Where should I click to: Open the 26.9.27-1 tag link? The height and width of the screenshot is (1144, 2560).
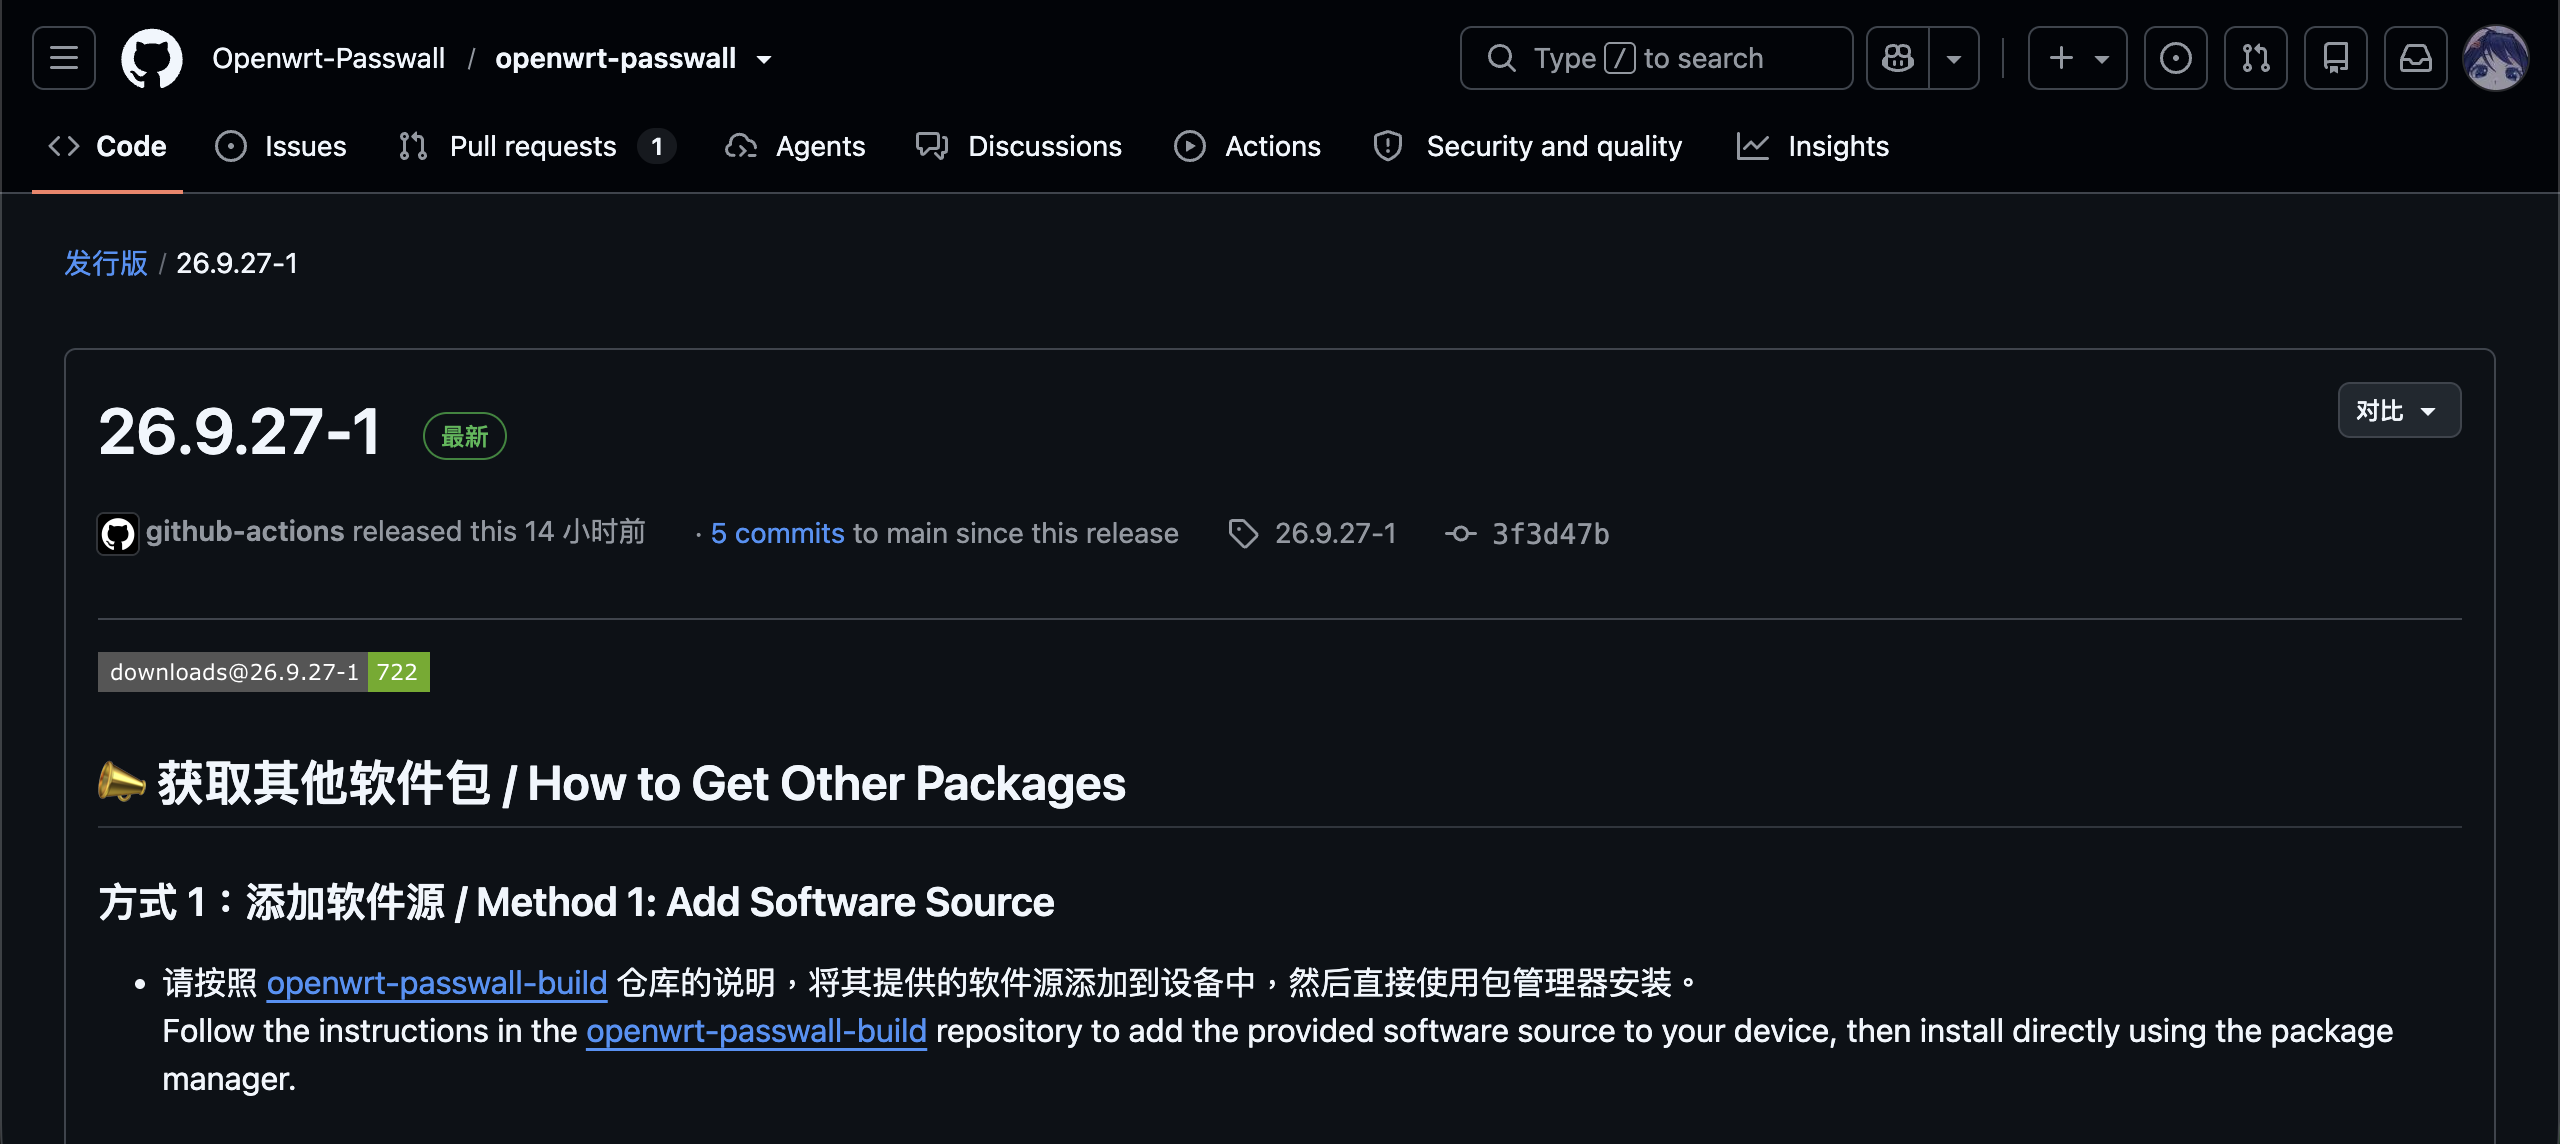pos(1335,533)
